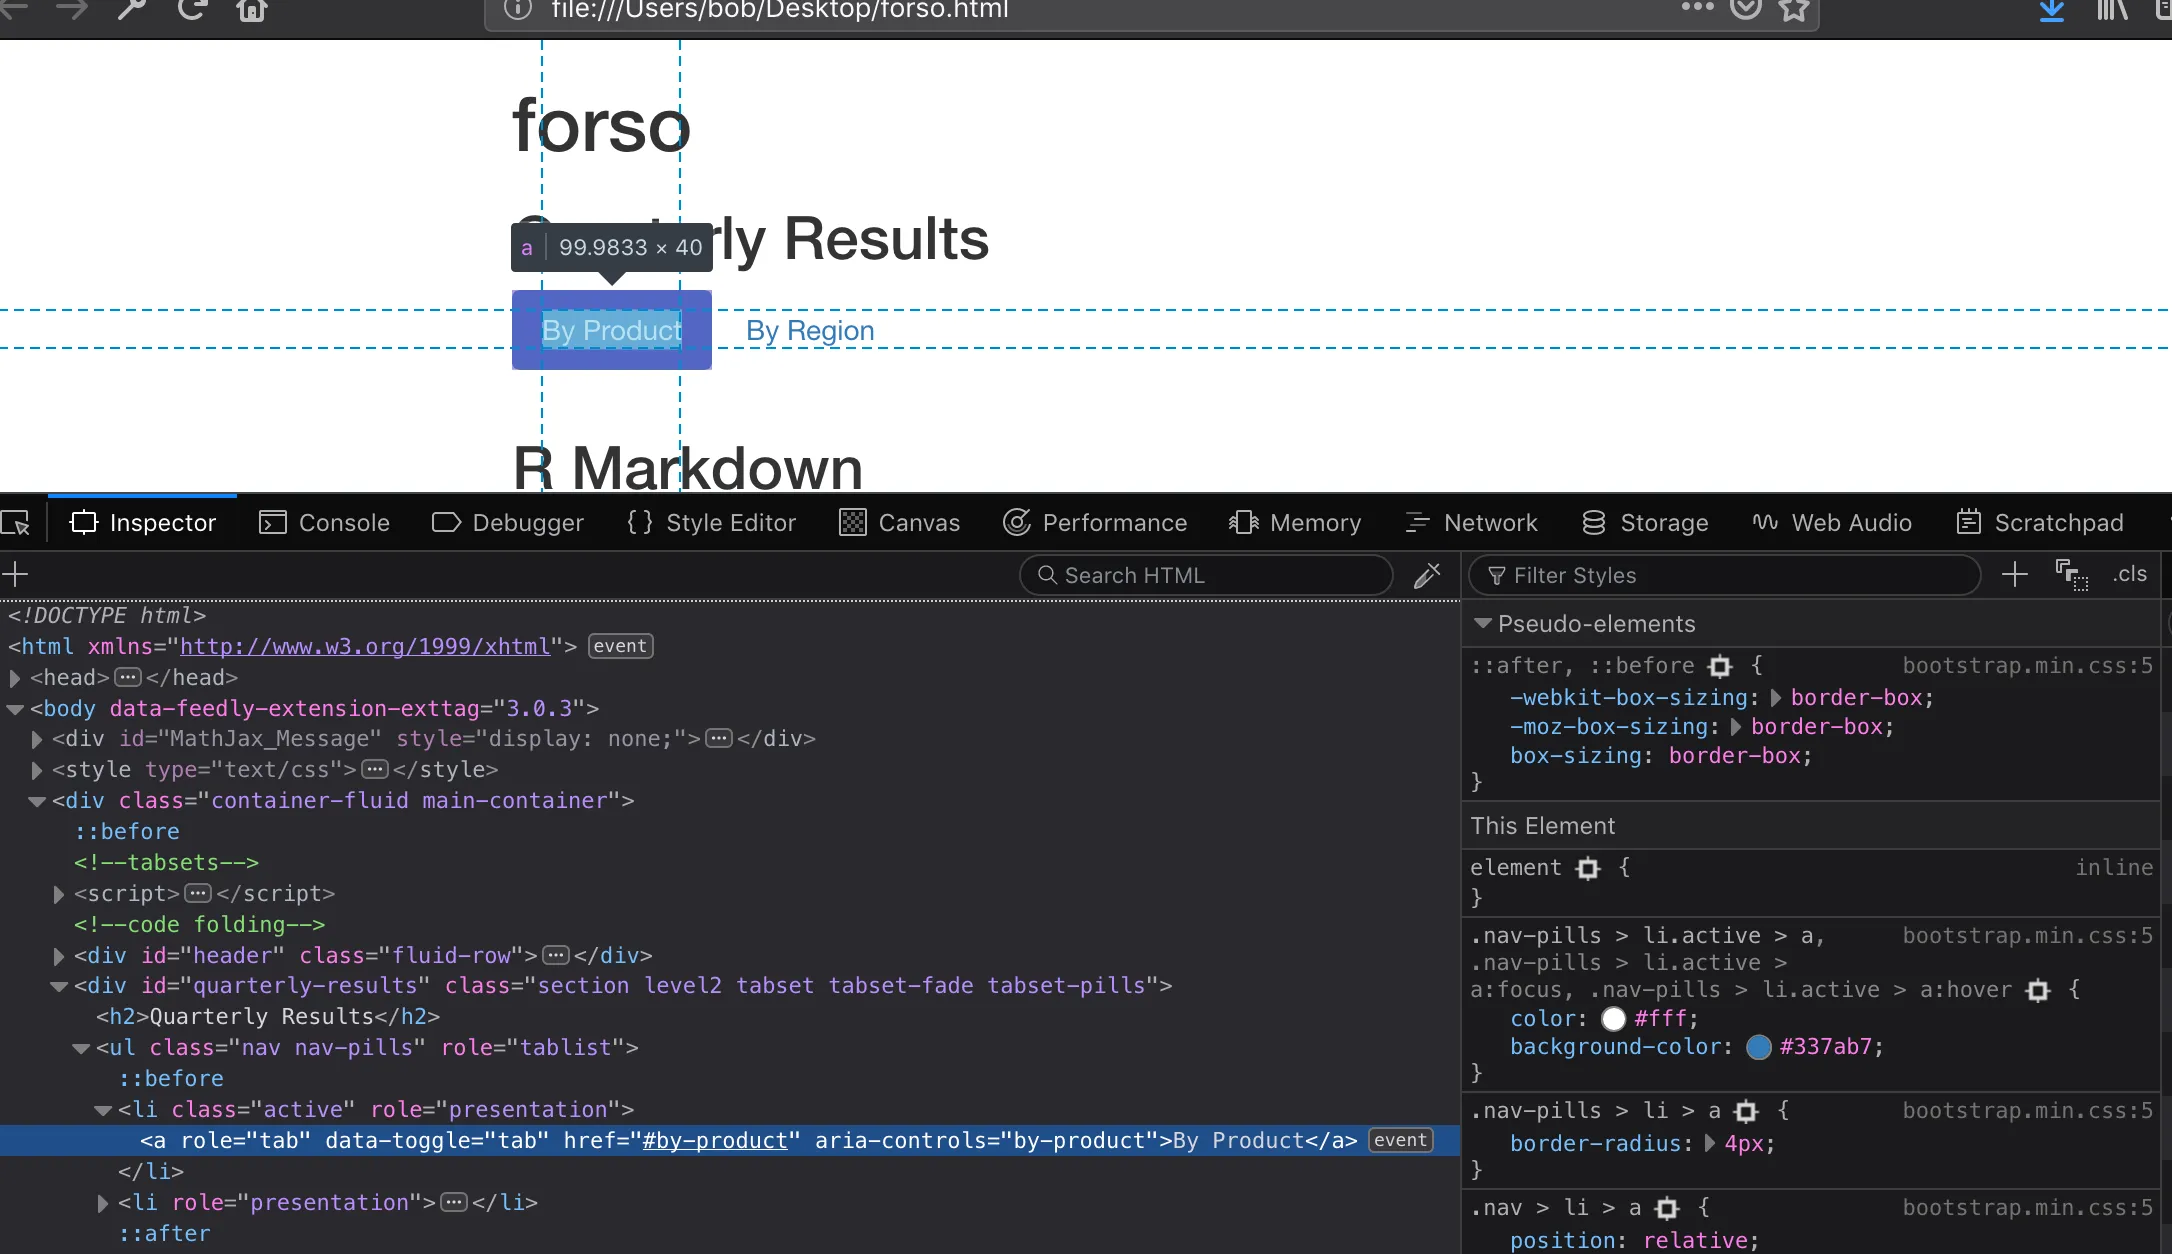Click the home icon in browser toolbar
Image resolution: width=2172 pixels, height=1254 pixels.
tap(252, 11)
